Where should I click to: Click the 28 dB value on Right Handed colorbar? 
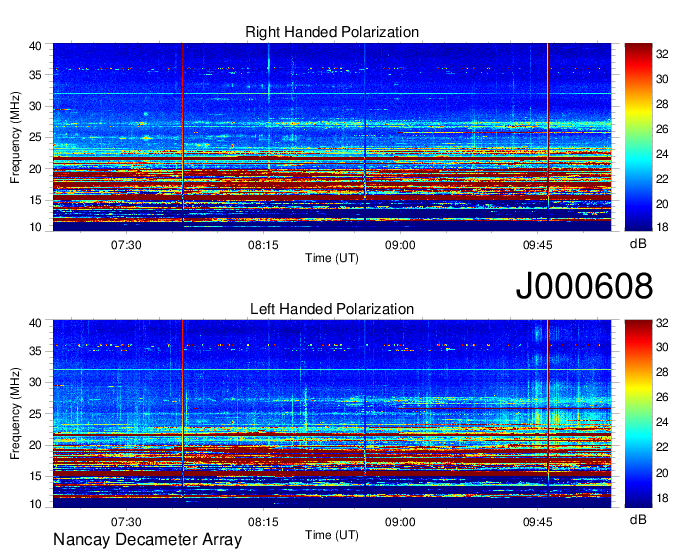[662, 104]
